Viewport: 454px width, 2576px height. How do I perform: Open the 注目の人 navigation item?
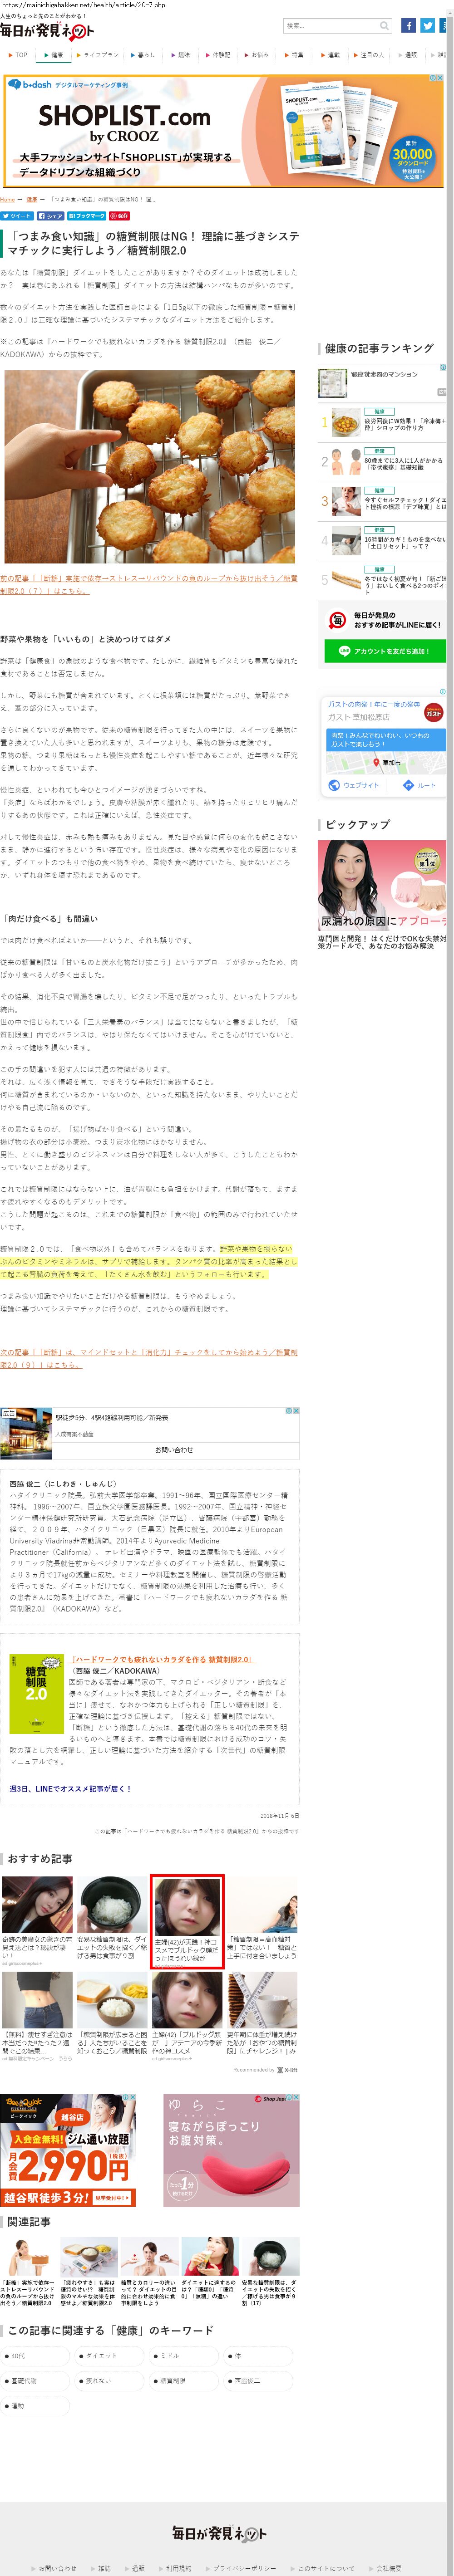[369, 55]
